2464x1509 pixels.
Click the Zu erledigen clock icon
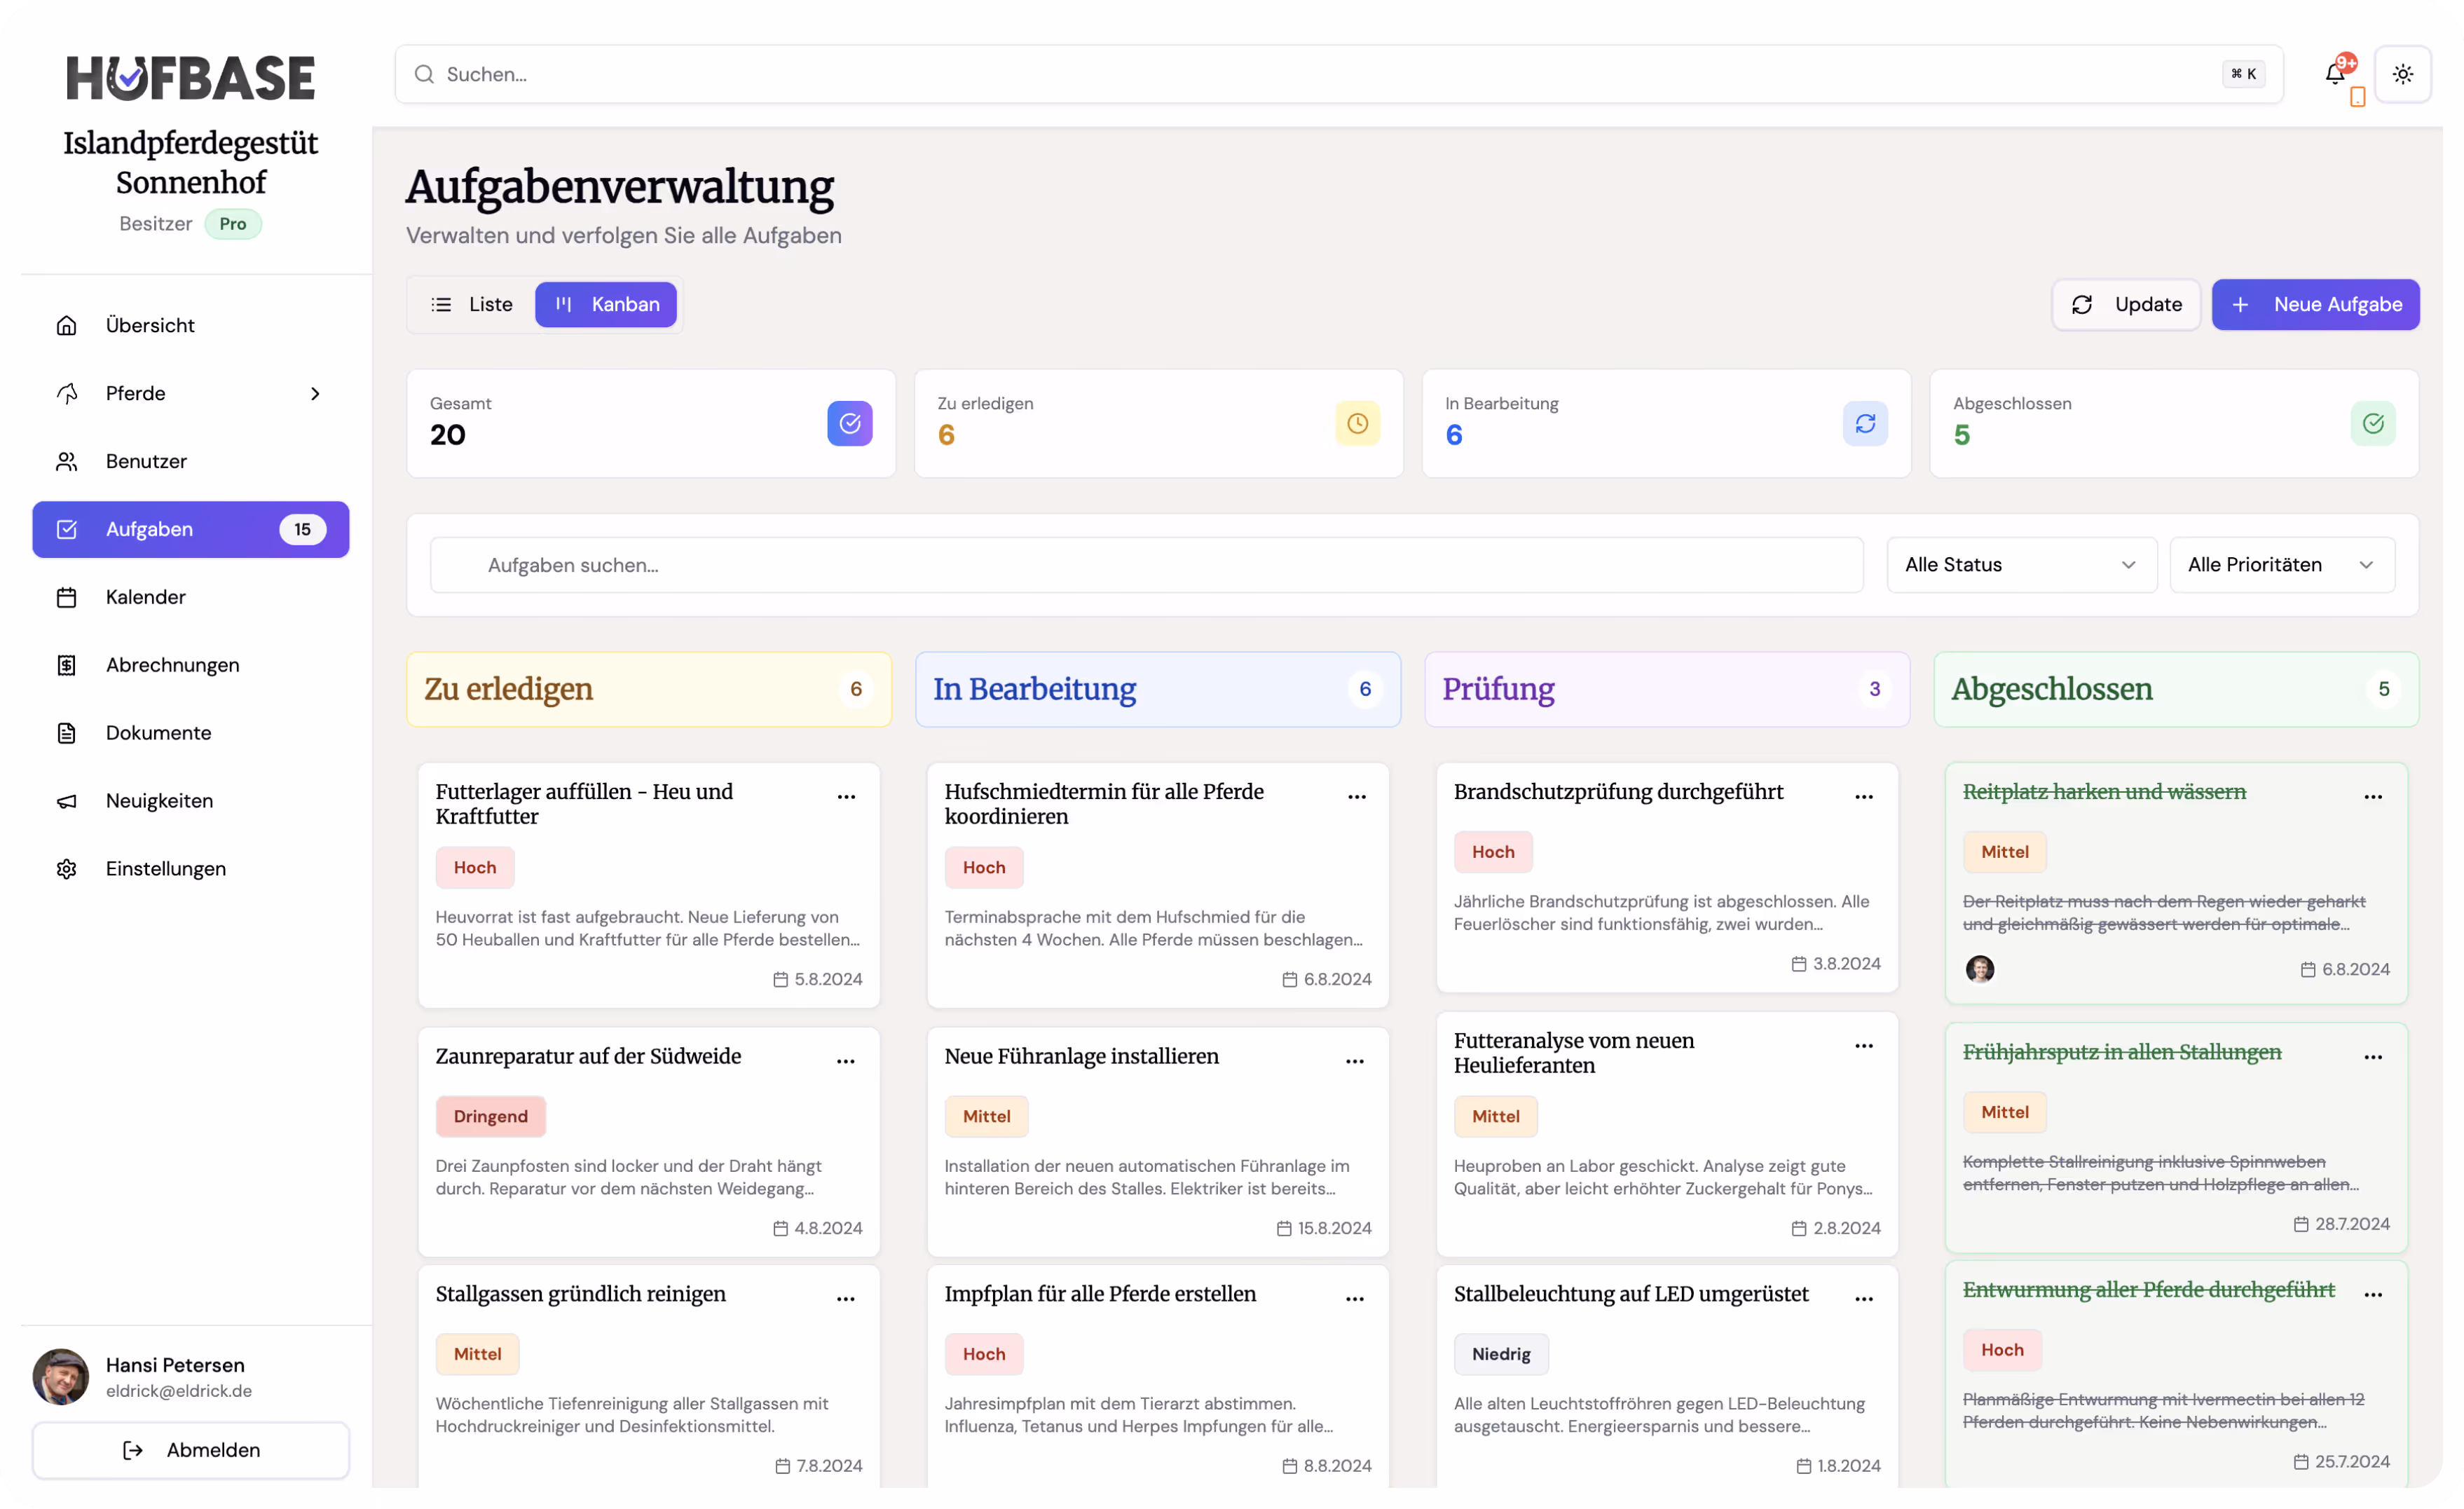click(1357, 424)
